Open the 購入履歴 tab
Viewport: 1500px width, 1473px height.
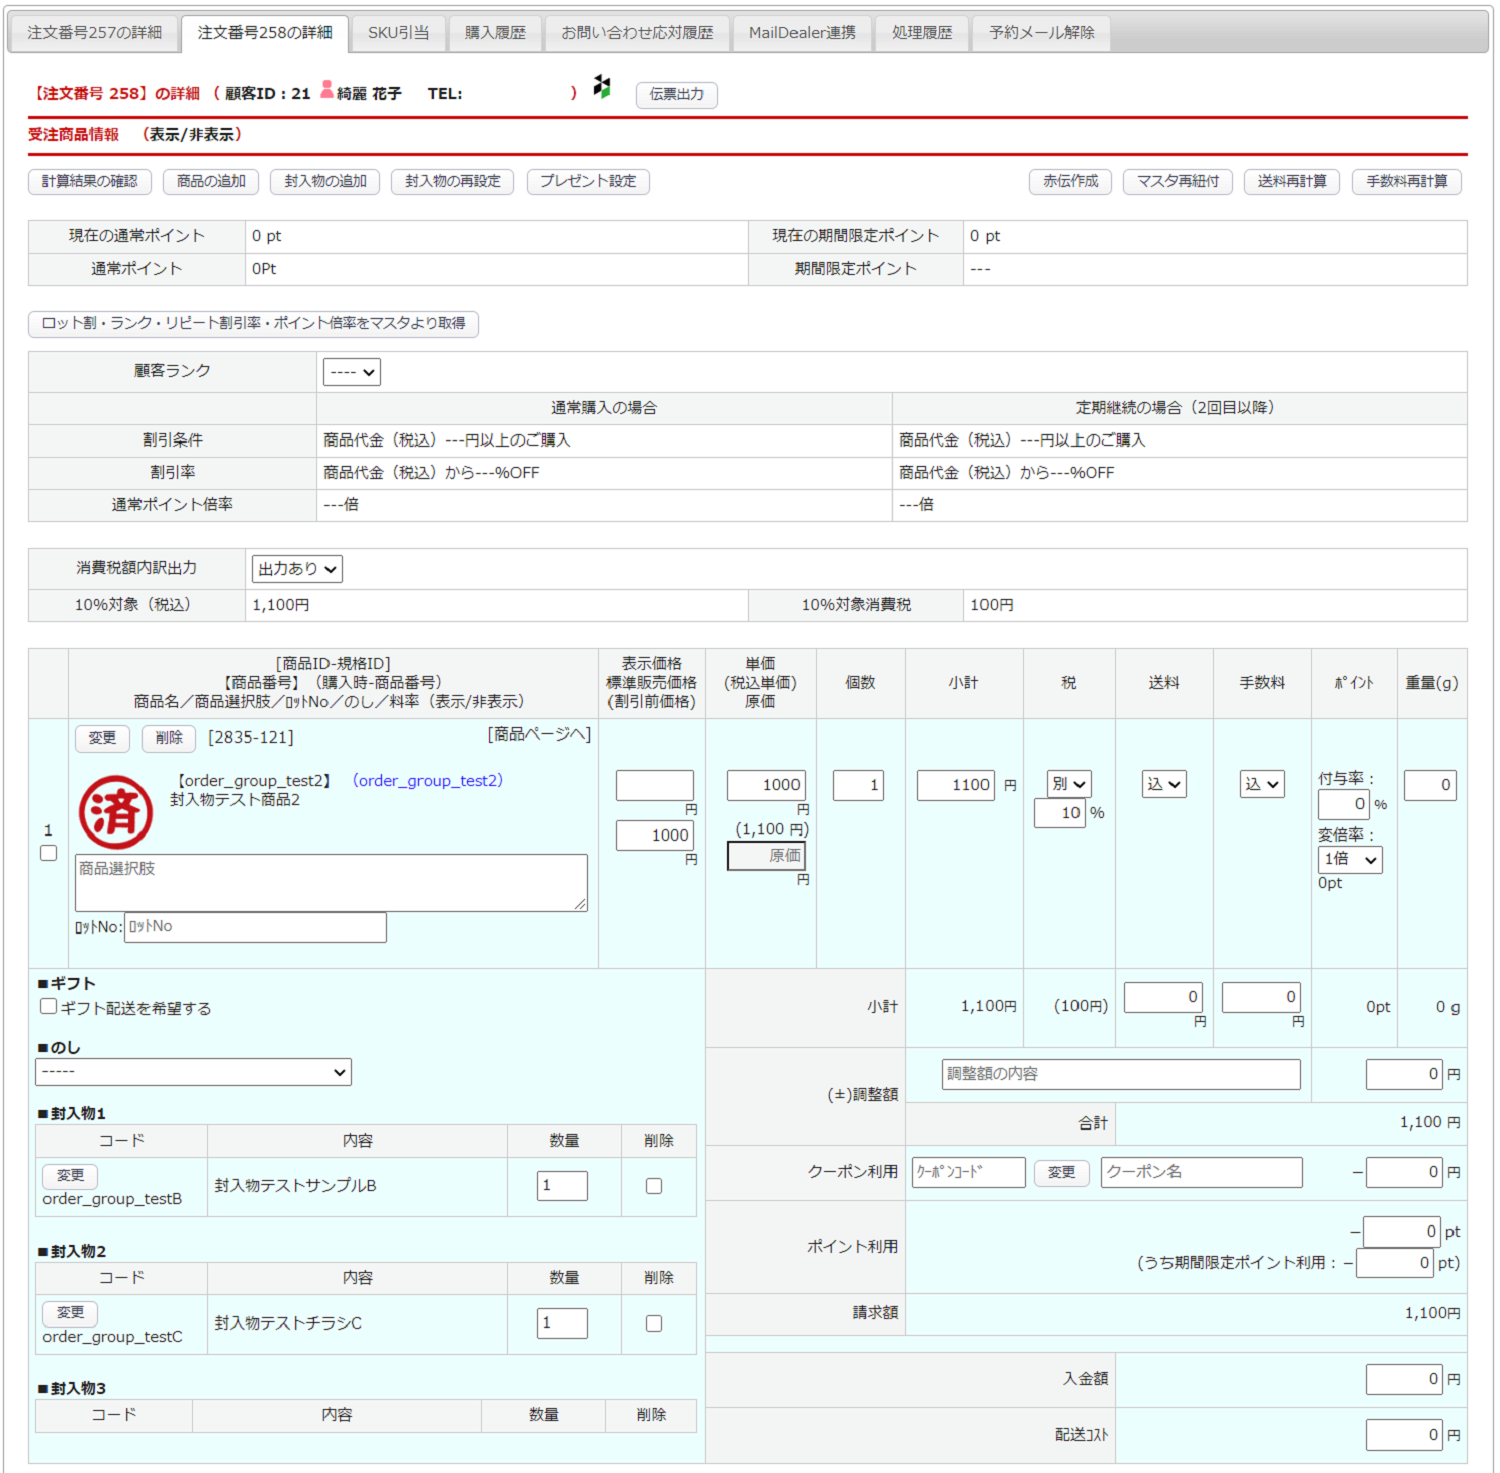(495, 33)
